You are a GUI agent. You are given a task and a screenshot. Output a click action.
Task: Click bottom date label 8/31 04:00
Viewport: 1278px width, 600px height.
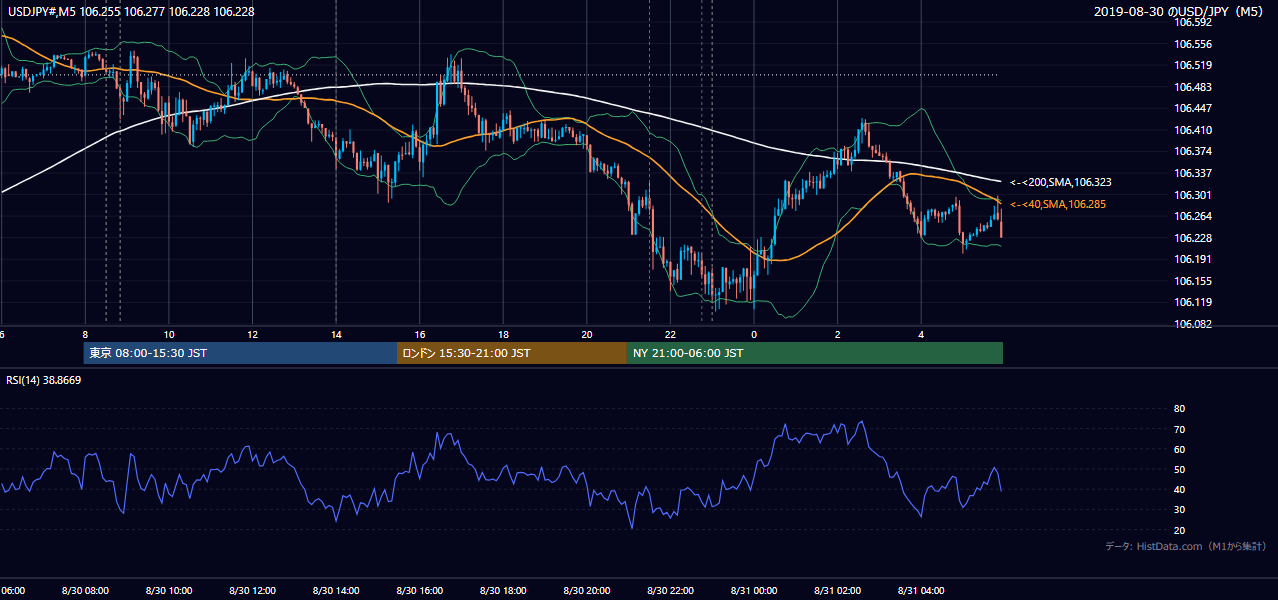click(921, 590)
